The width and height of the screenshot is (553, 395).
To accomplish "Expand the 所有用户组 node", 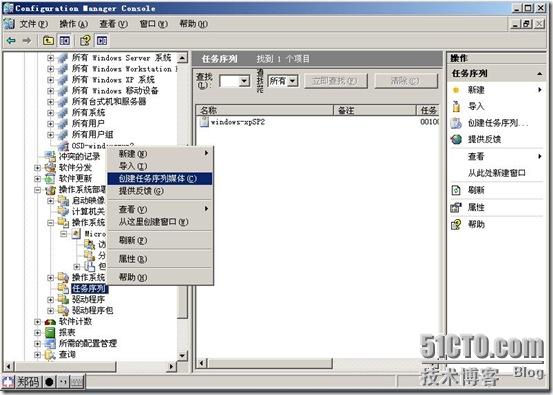I will click(x=50, y=134).
